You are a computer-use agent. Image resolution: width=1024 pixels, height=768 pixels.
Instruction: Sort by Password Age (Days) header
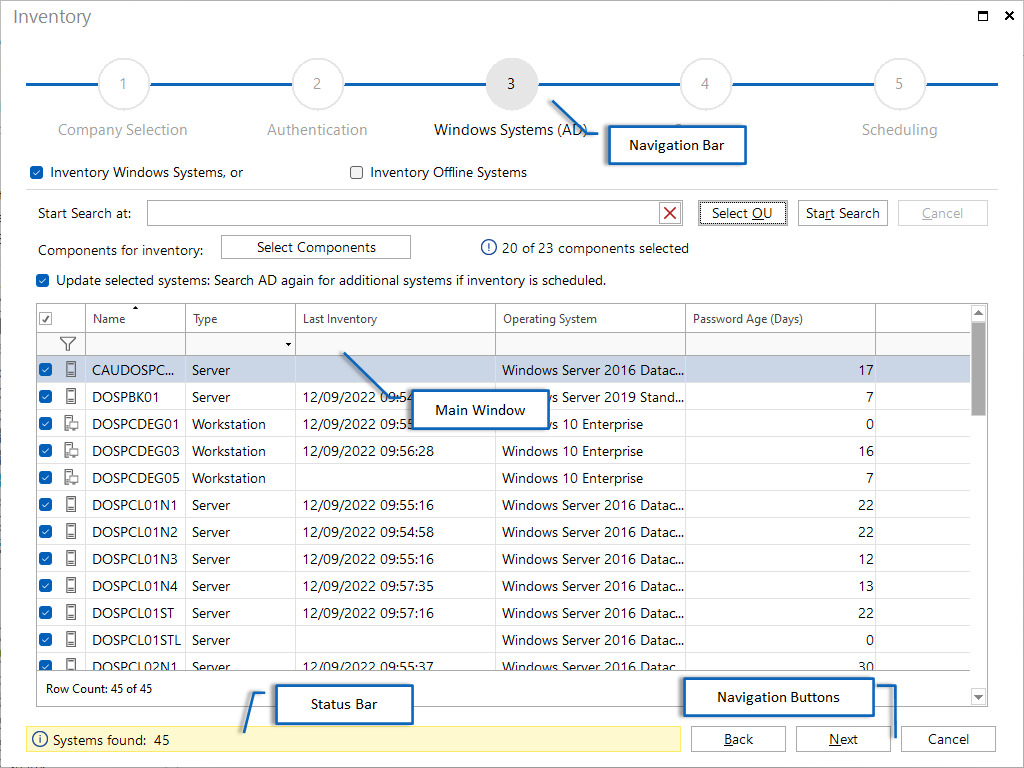(x=780, y=319)
